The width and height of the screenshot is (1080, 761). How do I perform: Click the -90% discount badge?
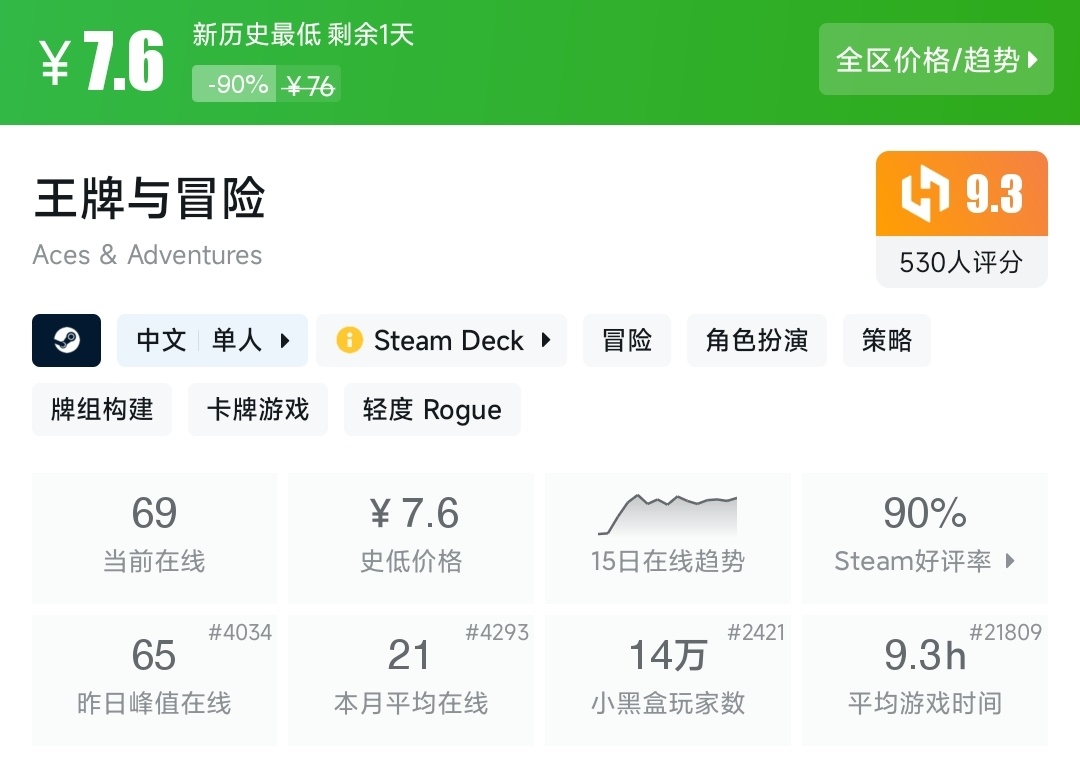tap(238, 85)
